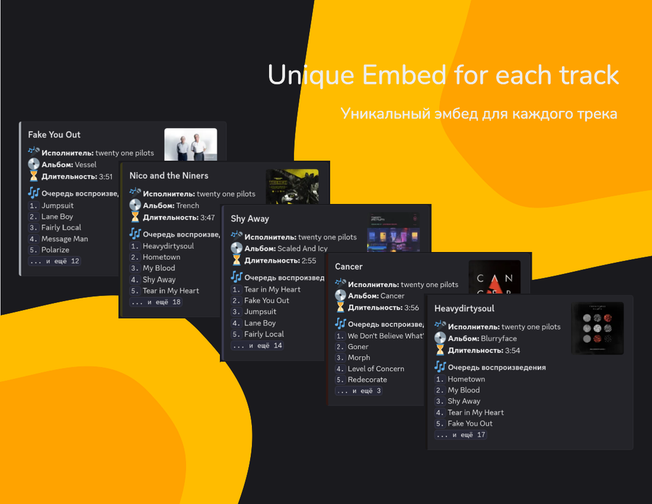Viewport: 652px width, 504px height.
Task: Click the '... и ещё 17' label
Action: coord(461,435)
